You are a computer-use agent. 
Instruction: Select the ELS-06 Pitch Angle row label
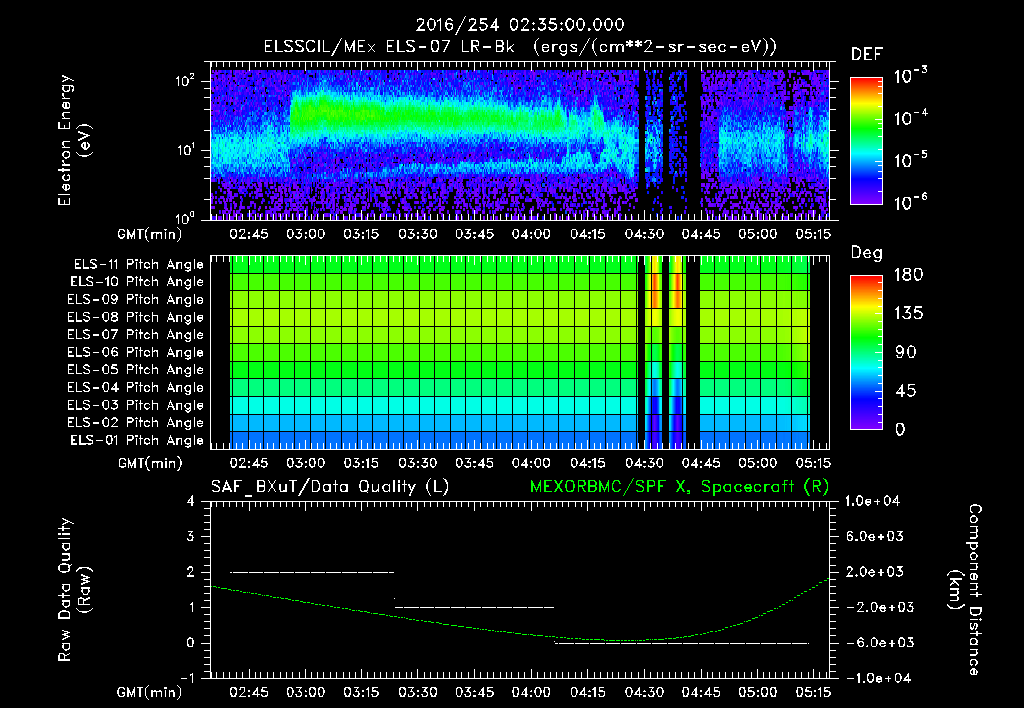point(136,352)
